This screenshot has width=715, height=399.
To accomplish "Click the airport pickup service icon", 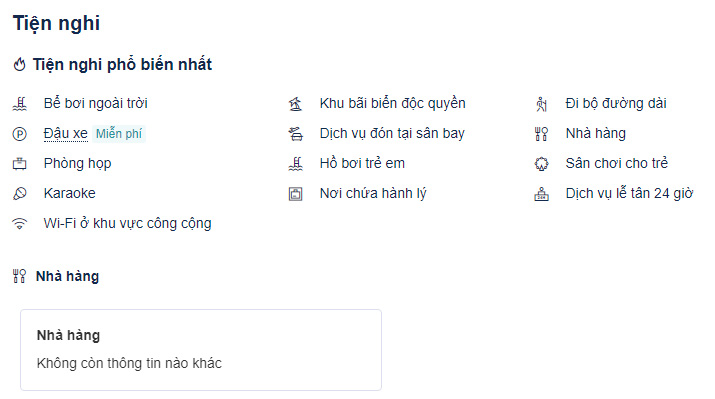I will 295,134.
